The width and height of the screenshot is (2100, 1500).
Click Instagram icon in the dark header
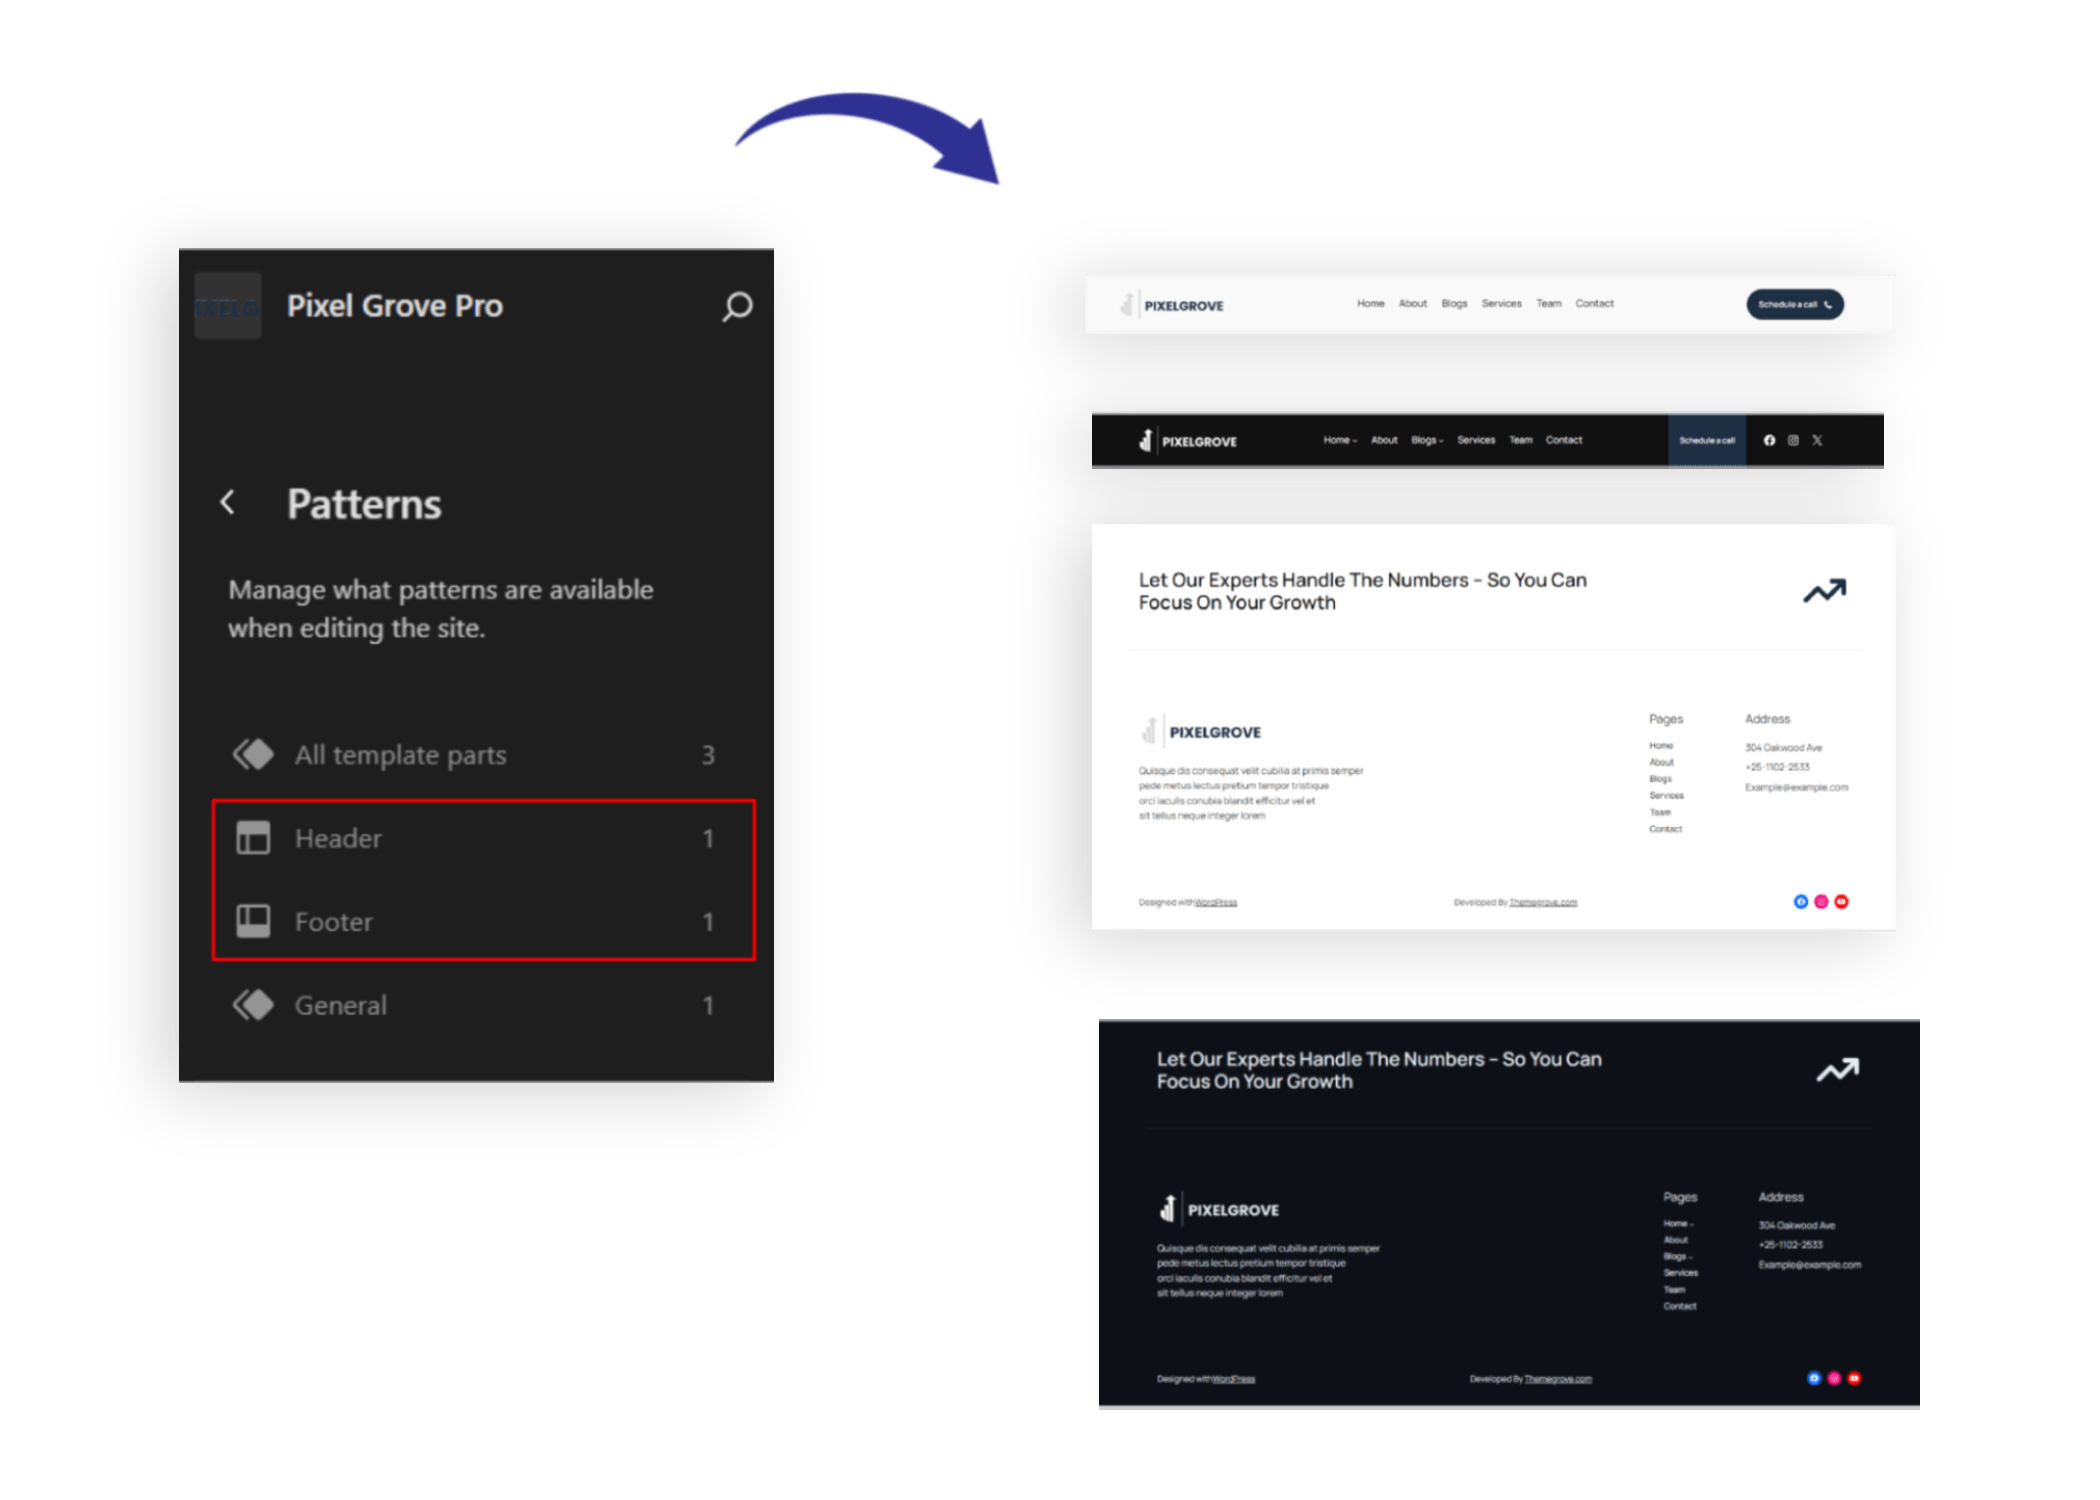[x=1793, y=440]
